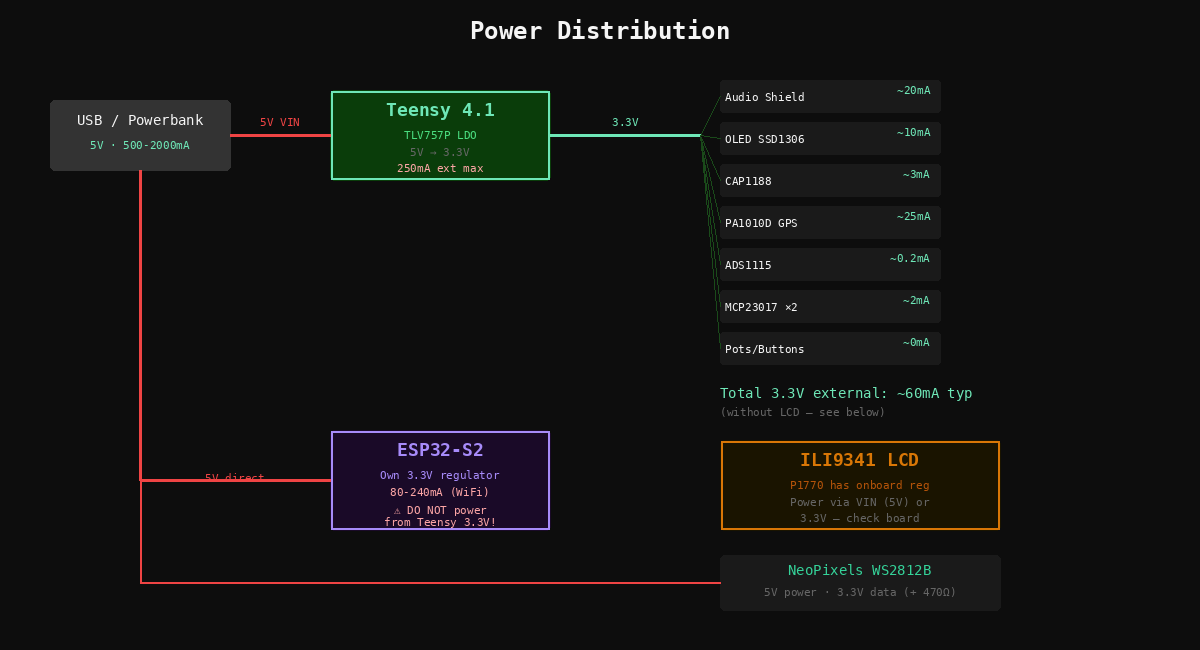
Task: Toggle the CAP1188 touch sensor entry
Action: 830,181
